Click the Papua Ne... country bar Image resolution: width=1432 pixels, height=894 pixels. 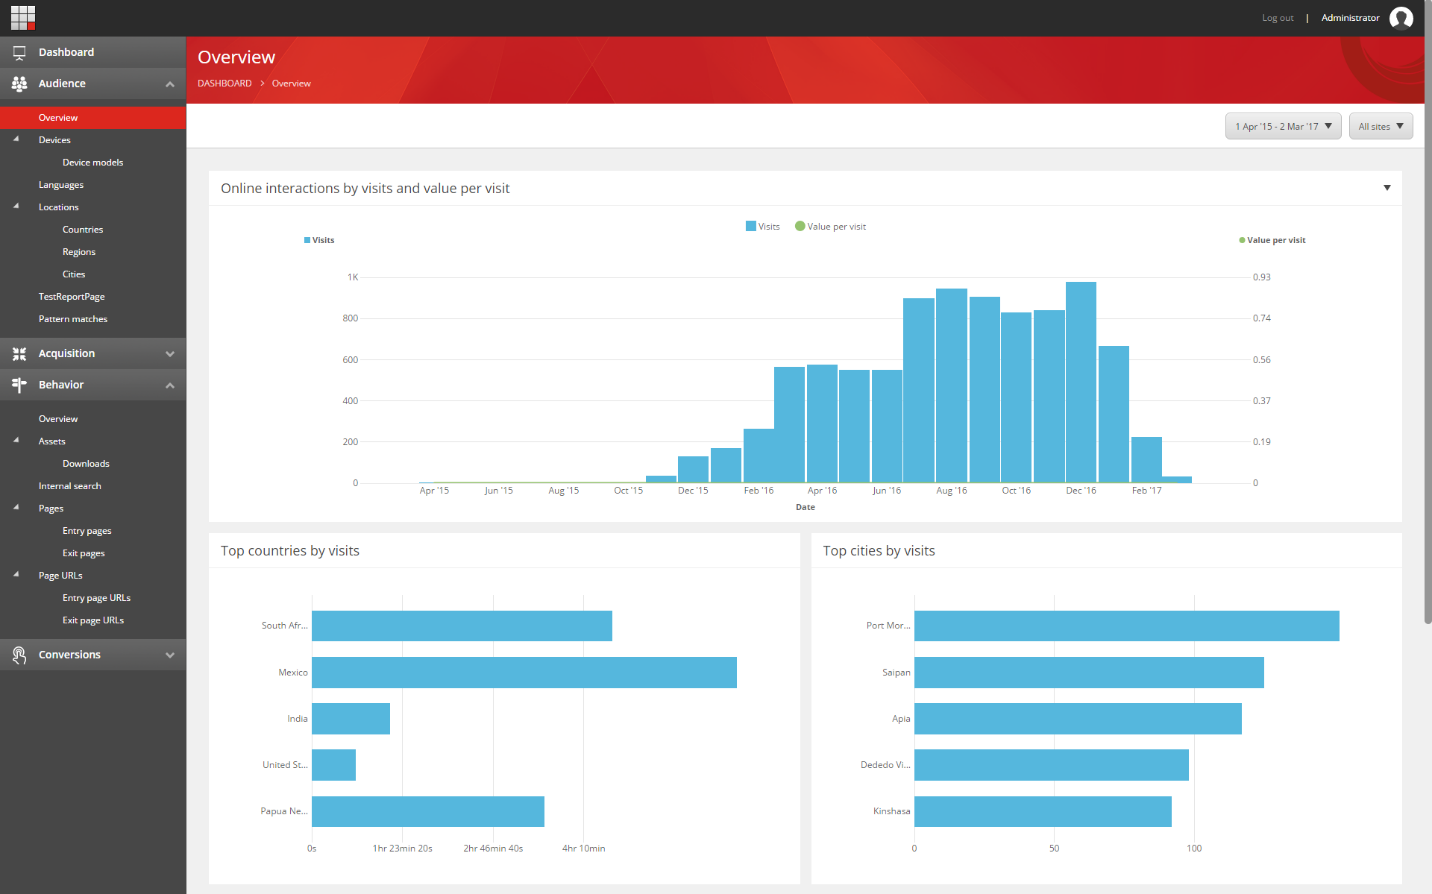click(x=428, y=811)
